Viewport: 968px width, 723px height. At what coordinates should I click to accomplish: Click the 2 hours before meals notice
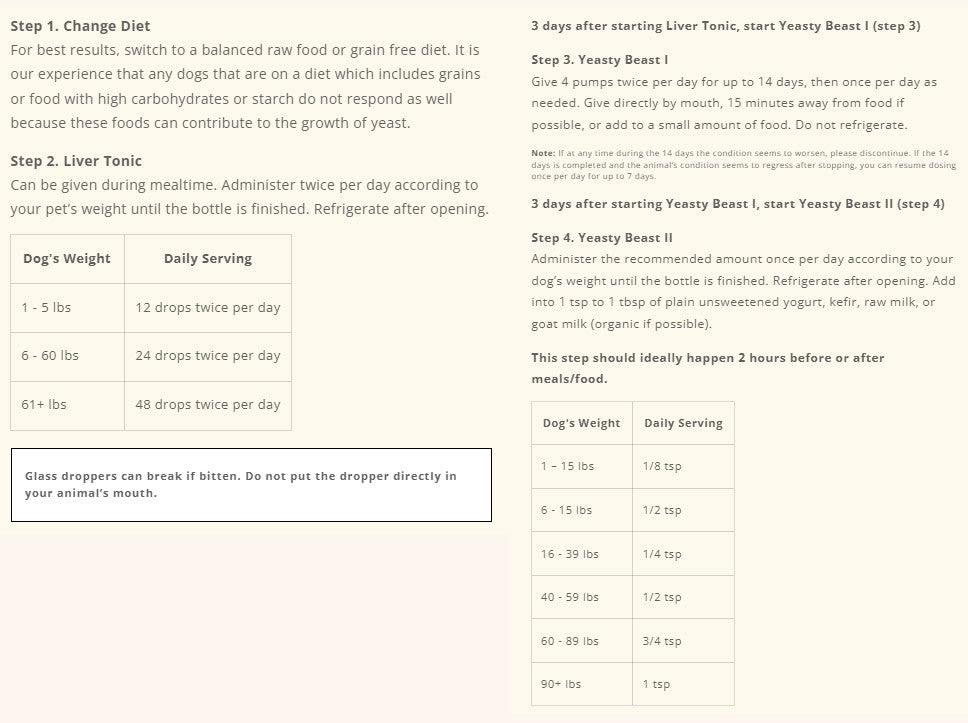click(707, 368)
